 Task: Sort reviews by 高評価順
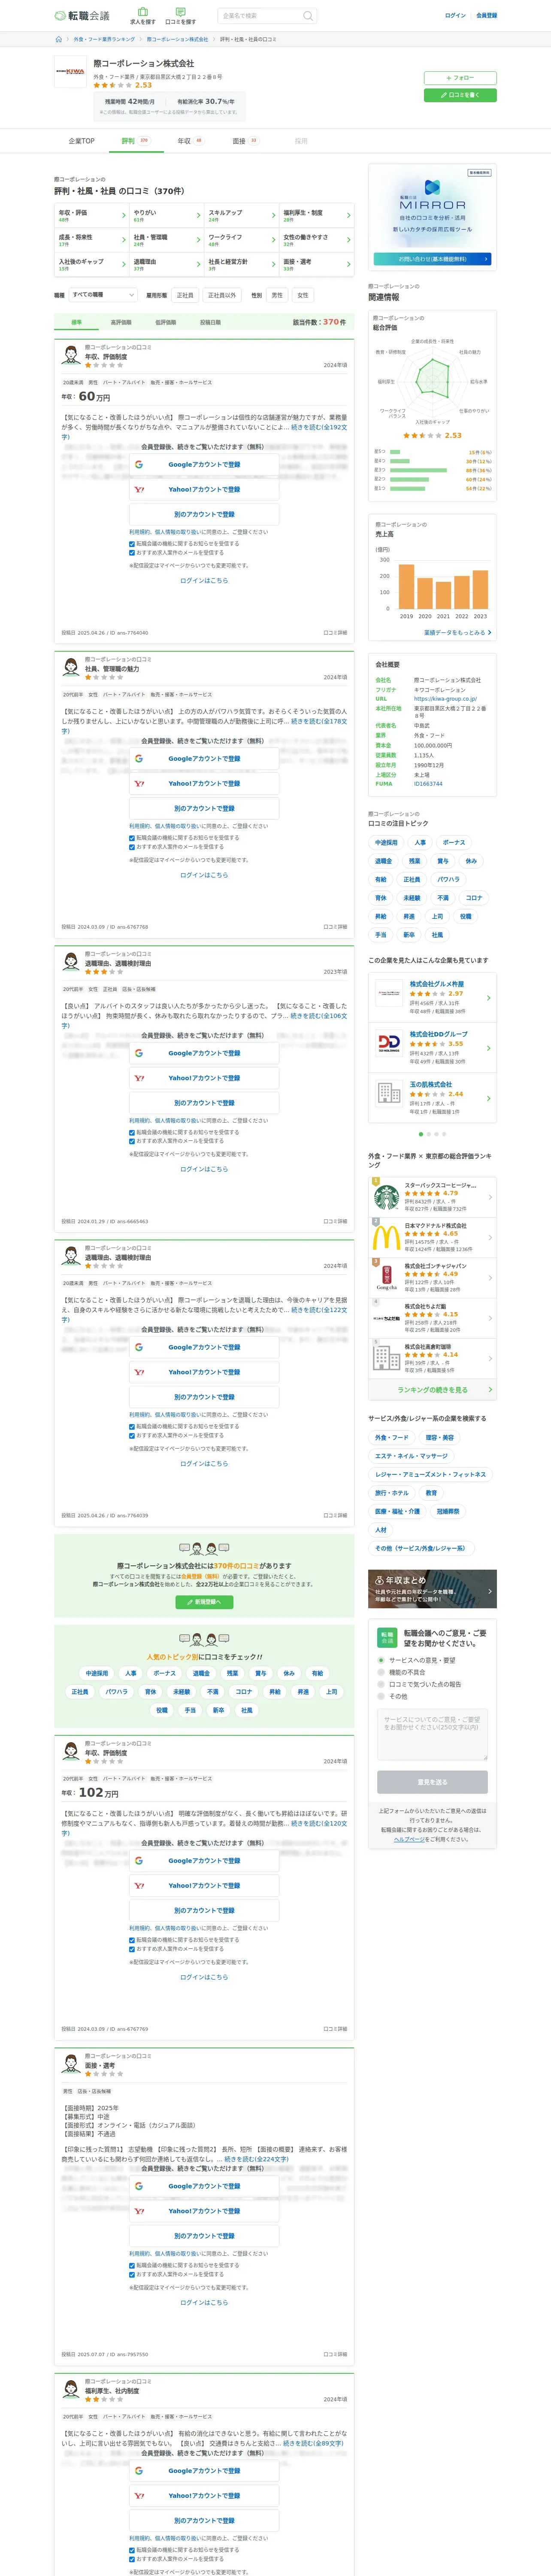(121, 322)
